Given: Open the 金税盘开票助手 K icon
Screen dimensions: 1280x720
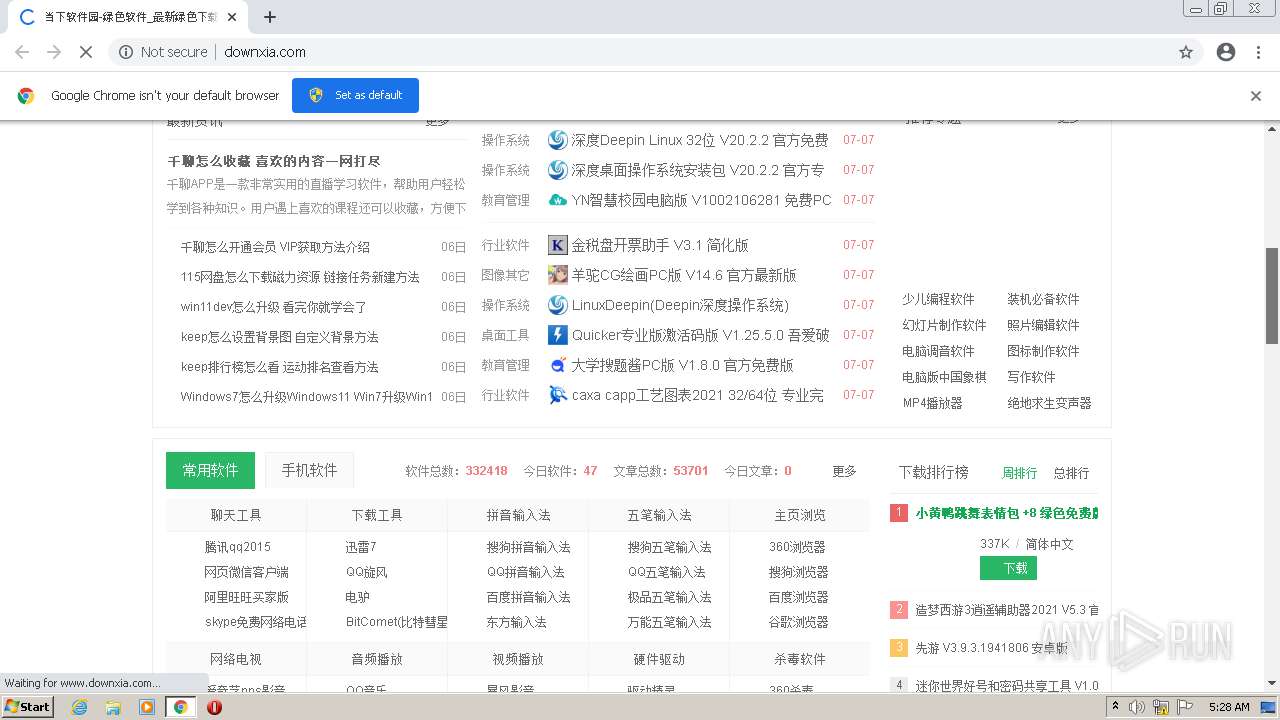Looking at the screenshot, I should (558, 245).
